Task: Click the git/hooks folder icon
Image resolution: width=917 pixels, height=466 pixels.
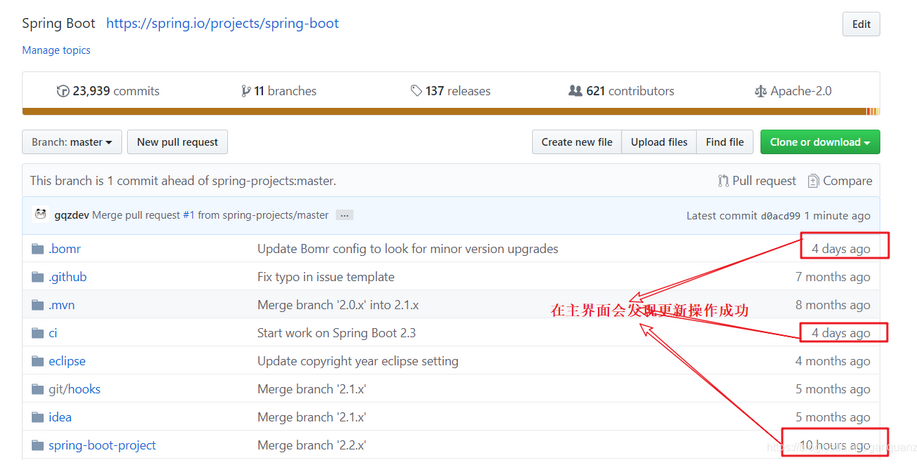Action: pyautogui.click(x=38, y=389)
